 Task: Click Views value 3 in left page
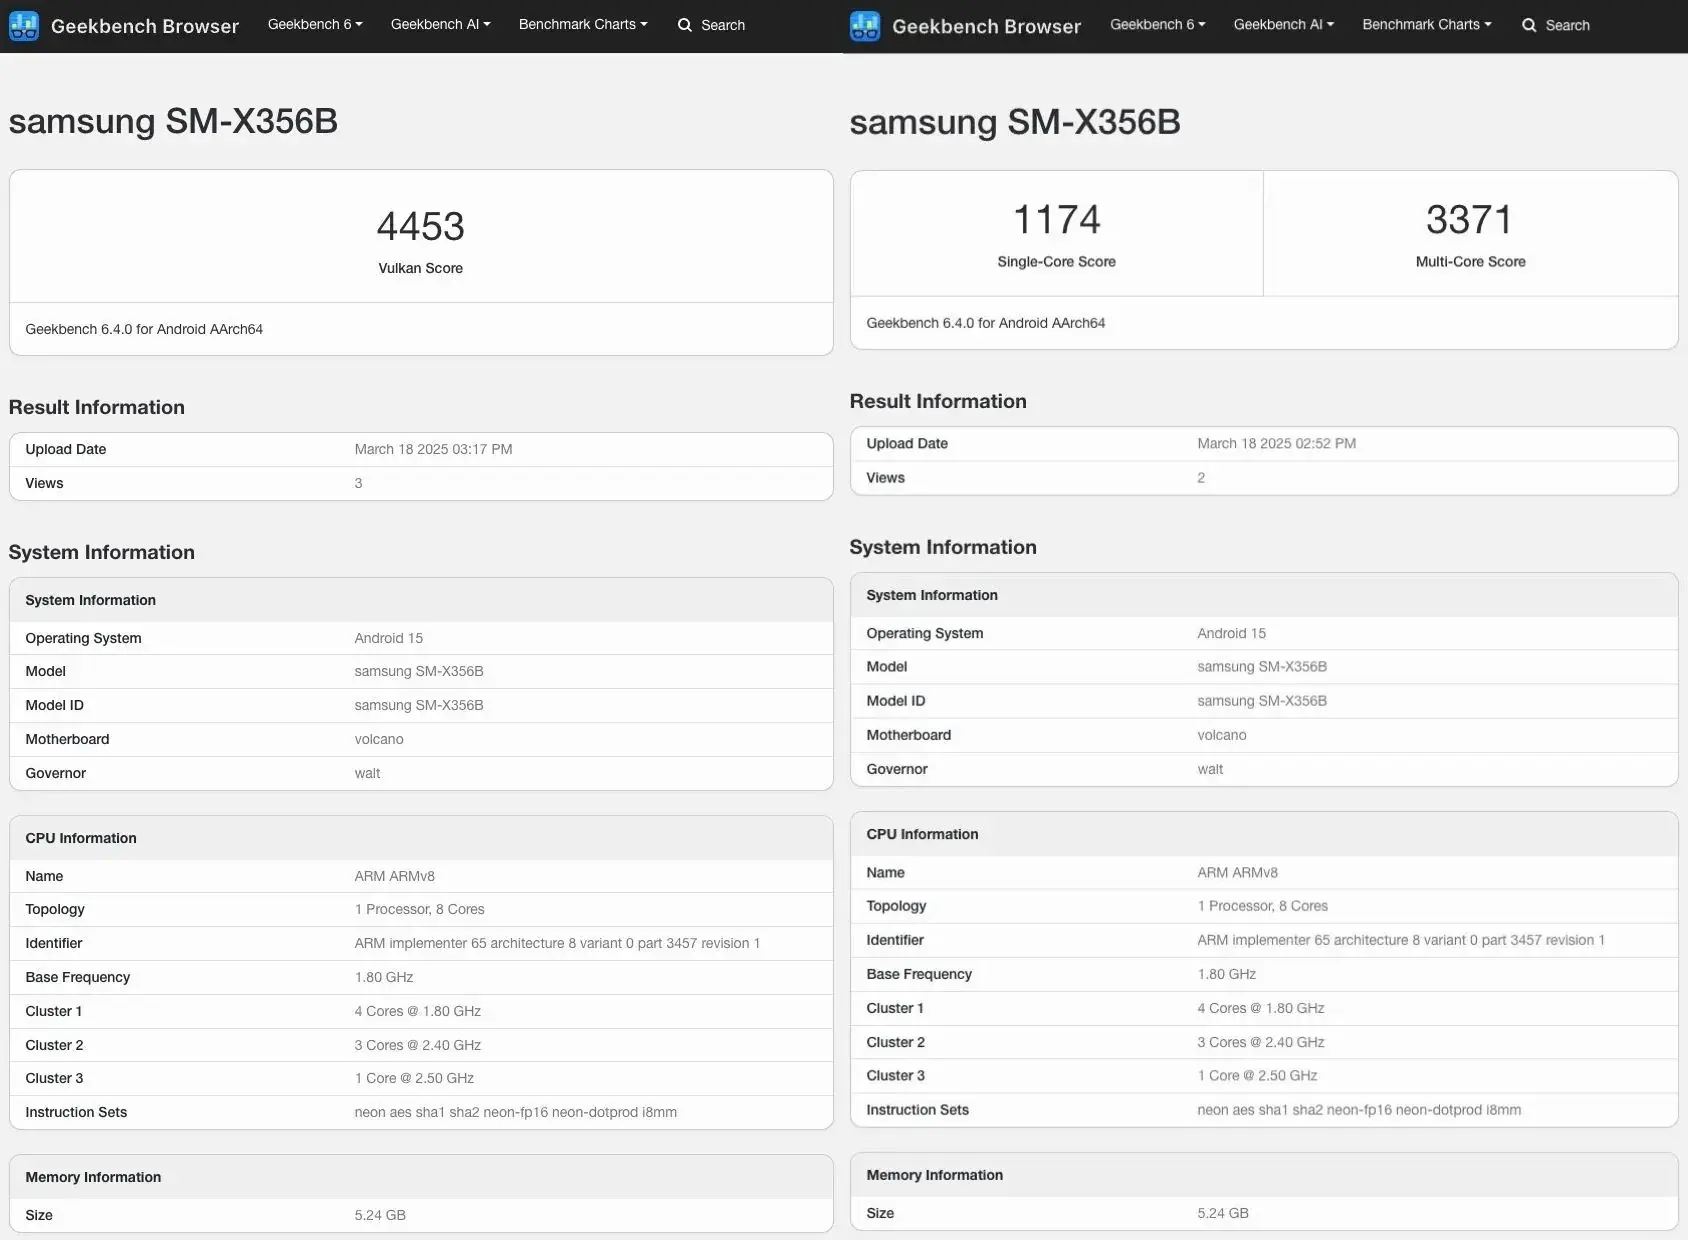pos(358,484)
